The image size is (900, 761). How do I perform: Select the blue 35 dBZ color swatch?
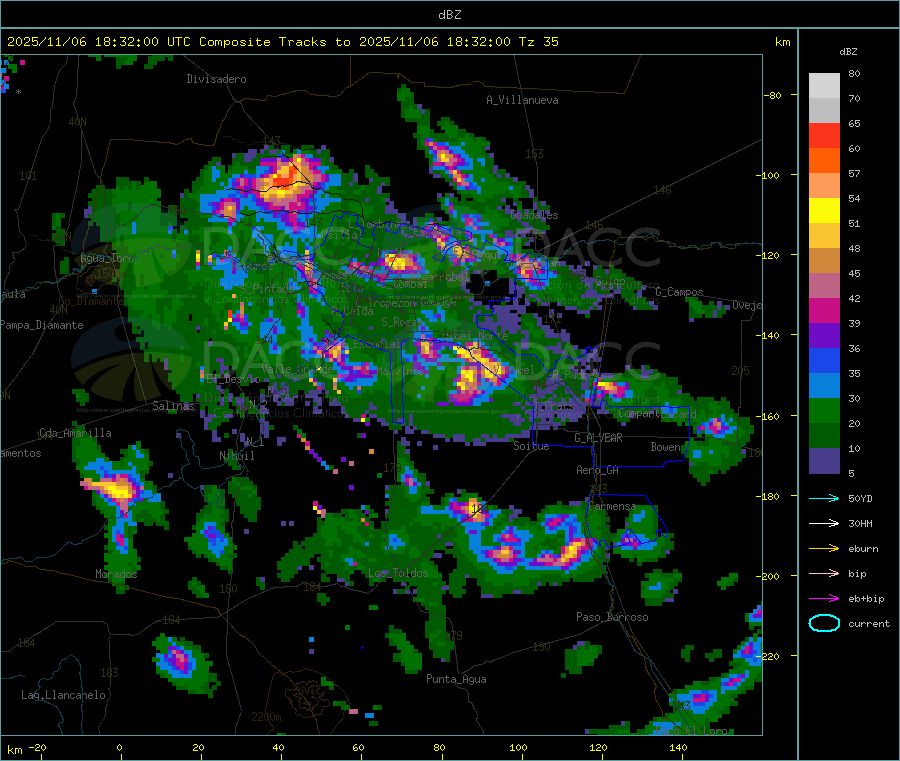824,360
